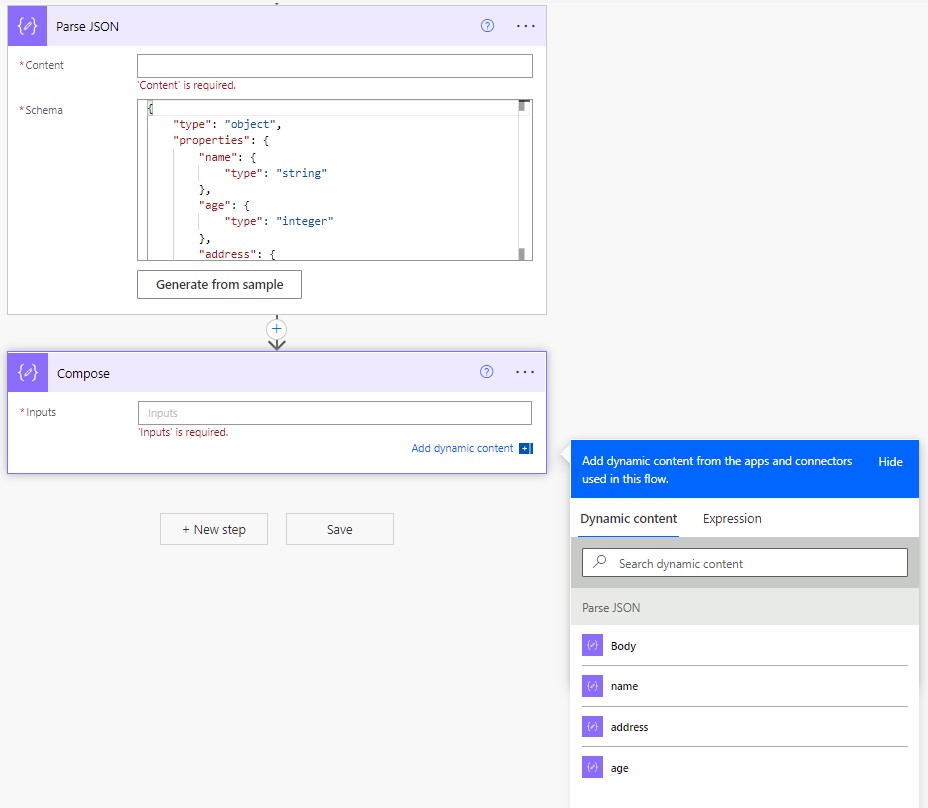
Task: Open Parse JSON more options menu
Action: (x=526, y=26)
